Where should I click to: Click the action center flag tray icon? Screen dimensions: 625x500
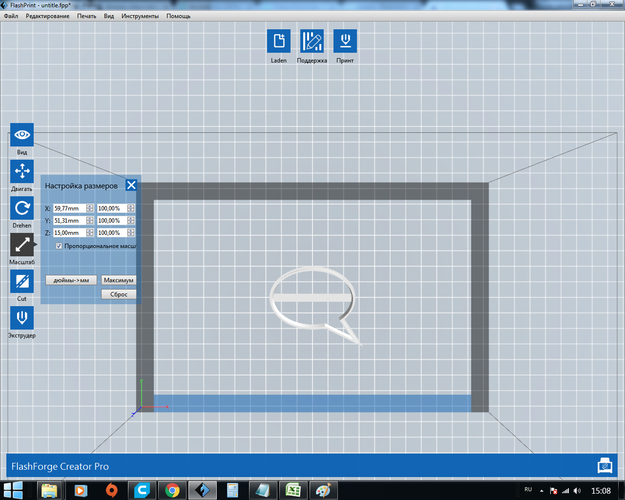[x=553, y=491]
